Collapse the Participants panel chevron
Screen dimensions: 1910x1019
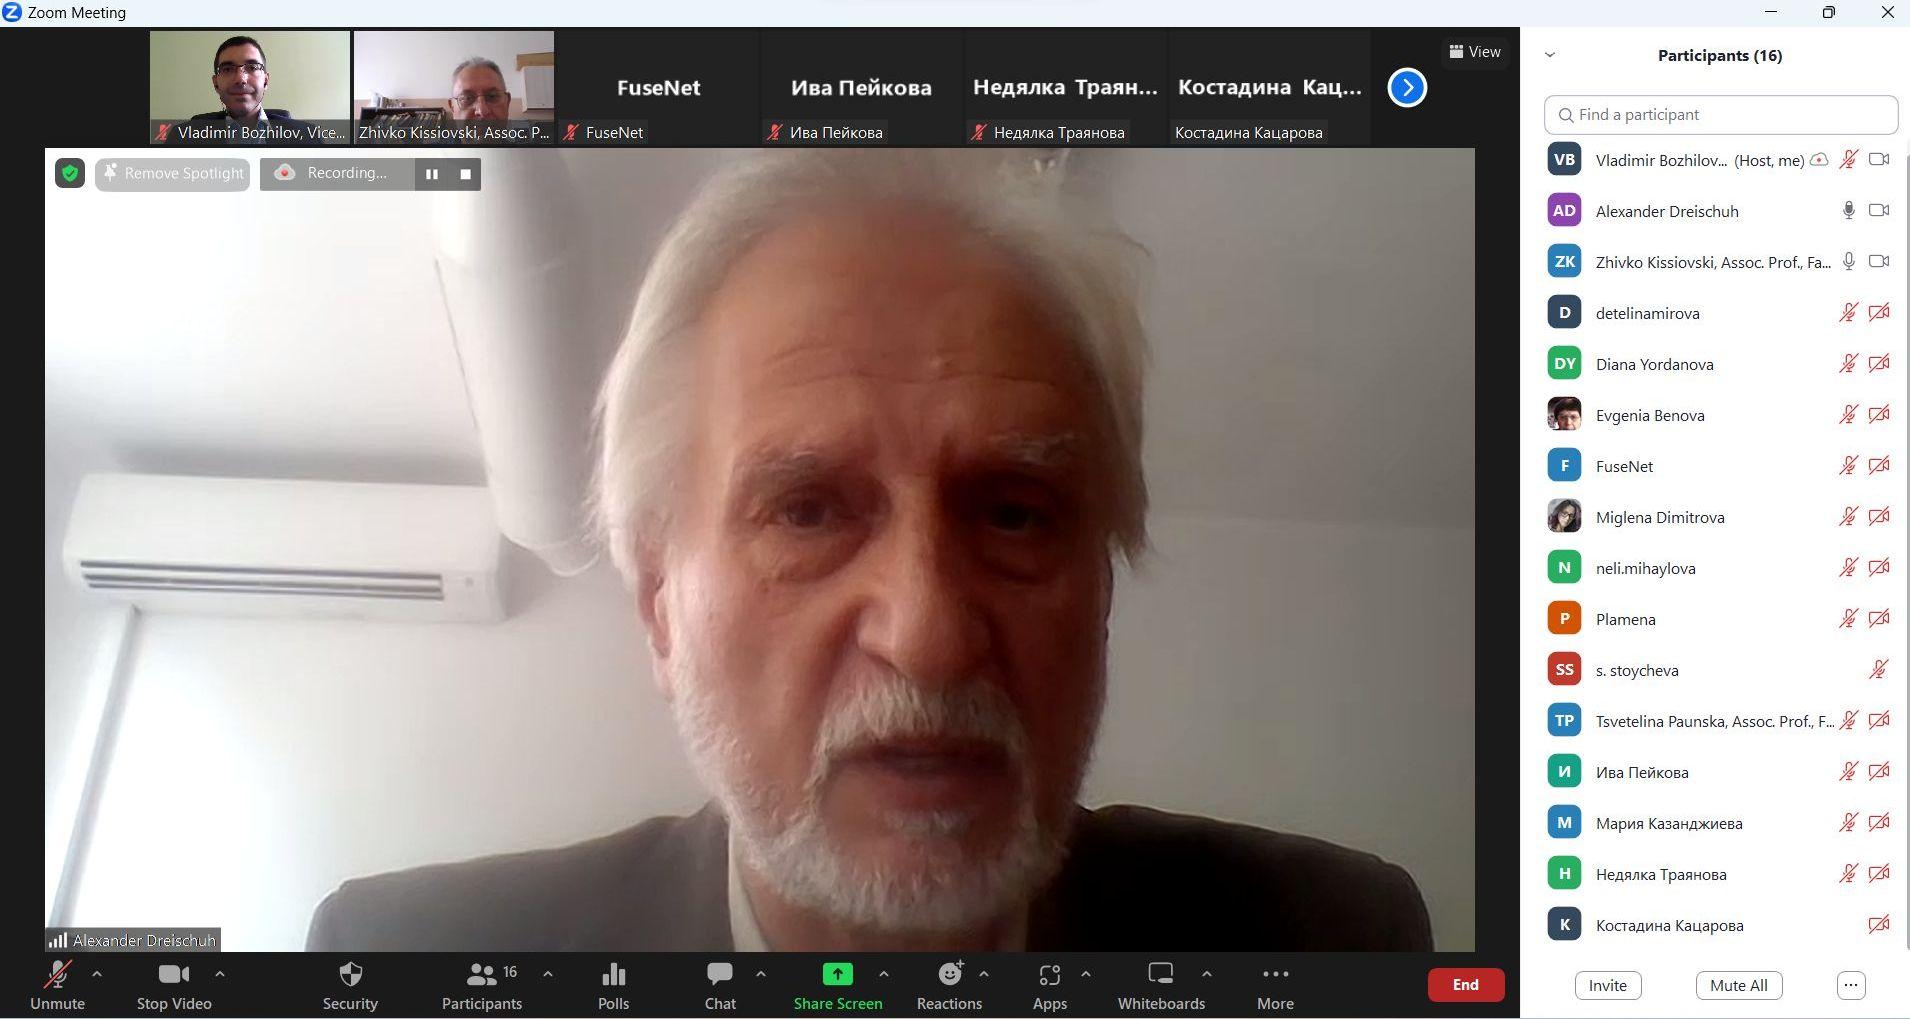click(x=1550, y=55)
